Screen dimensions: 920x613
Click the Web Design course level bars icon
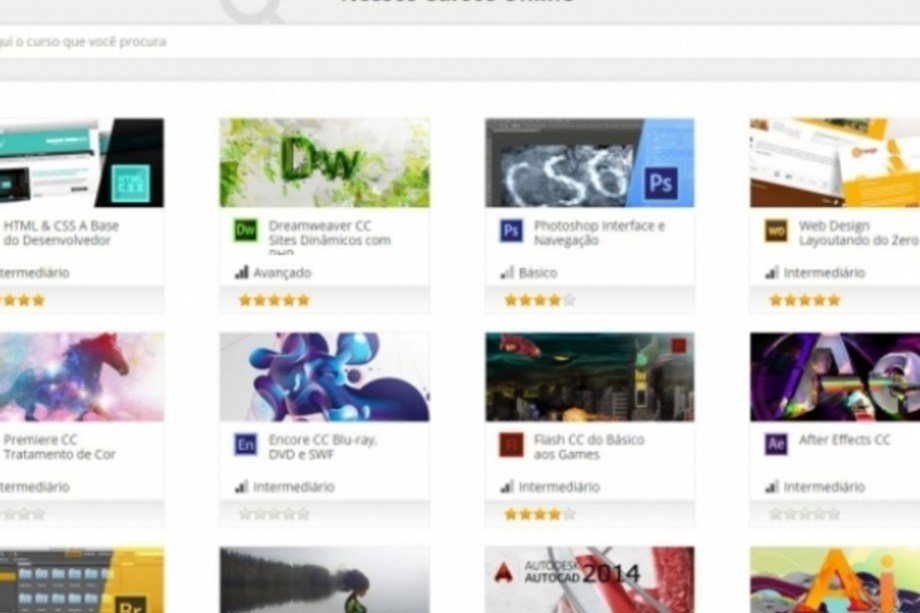(x=772, y=272)
